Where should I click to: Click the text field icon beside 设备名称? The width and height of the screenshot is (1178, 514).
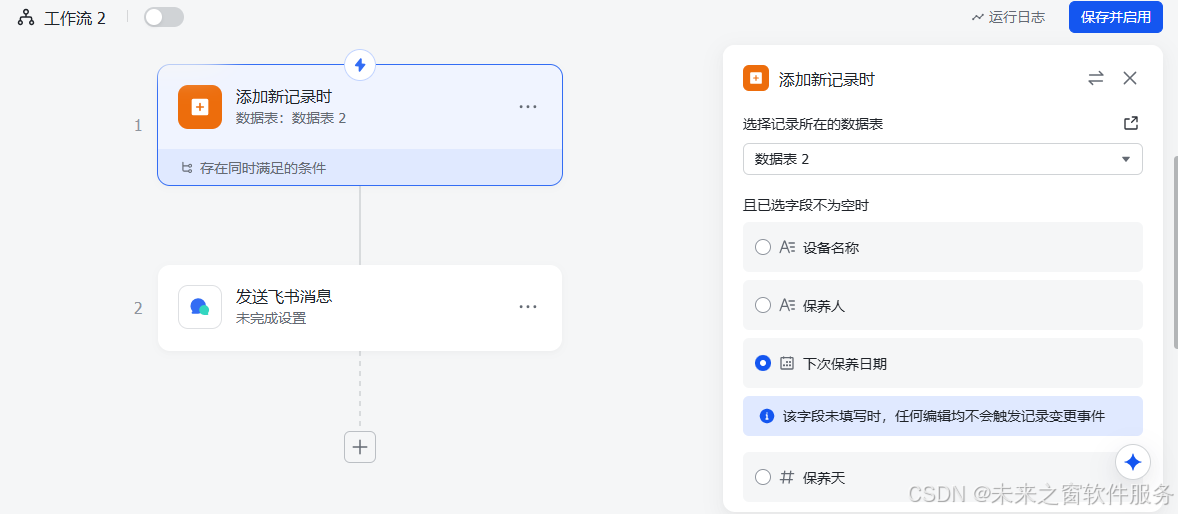pyautogui.click(x=787, y=246)
